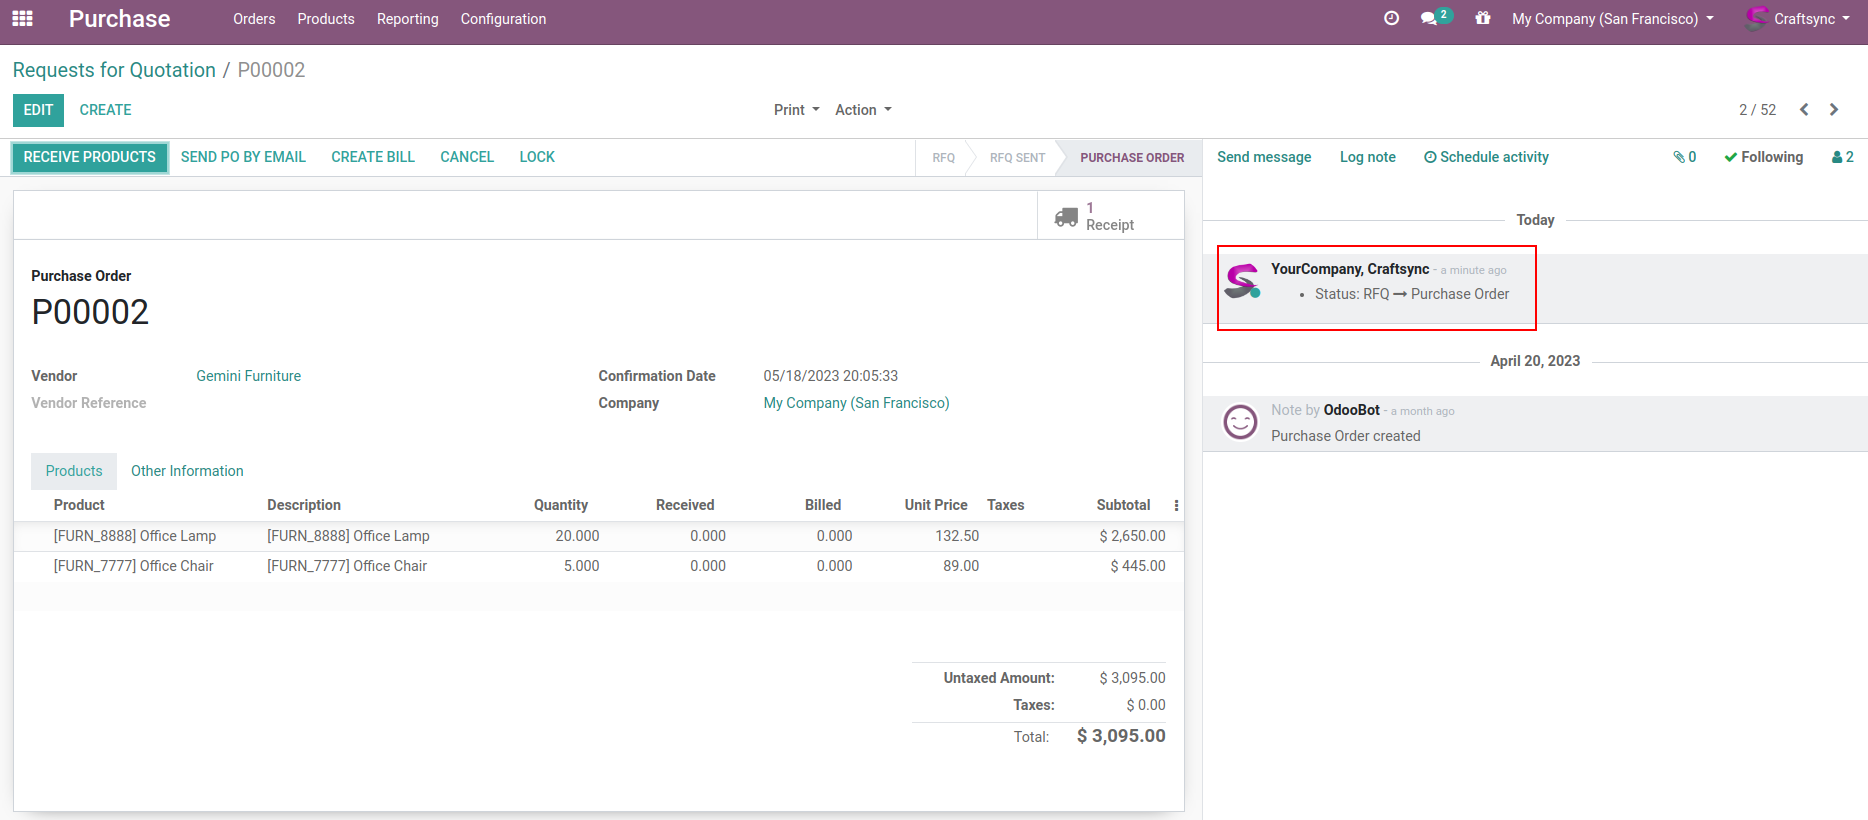Screen dimensions: 1868x820
Task: Switch to the Other Information tab
Action: pyautogui.click(x=187, y=471)
